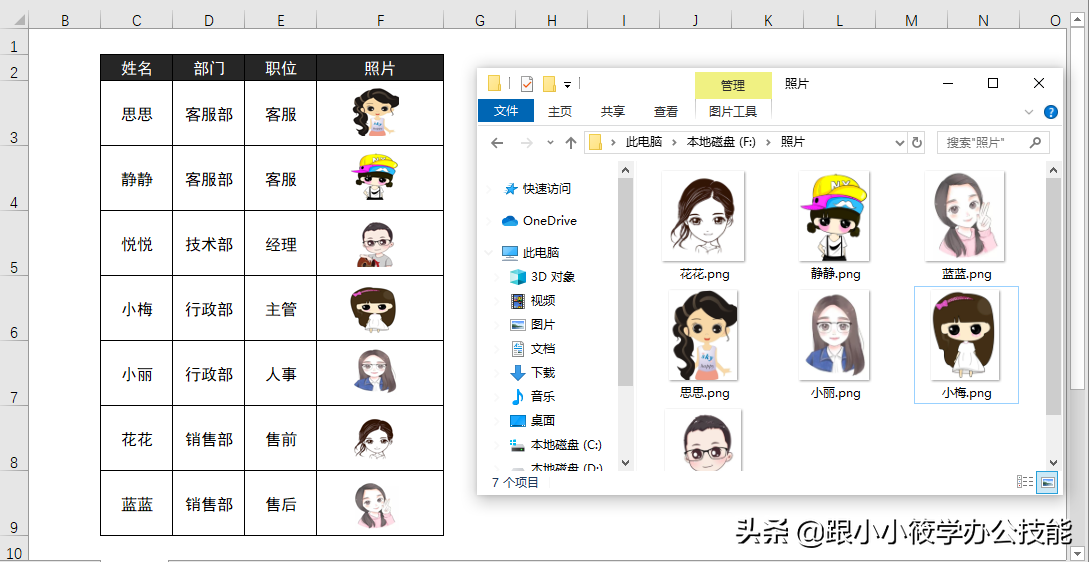The height and width of the screenshot is (562, 1089).
Task: Open the recent locations dropdown arrow
Action: (x=550, y=143)
